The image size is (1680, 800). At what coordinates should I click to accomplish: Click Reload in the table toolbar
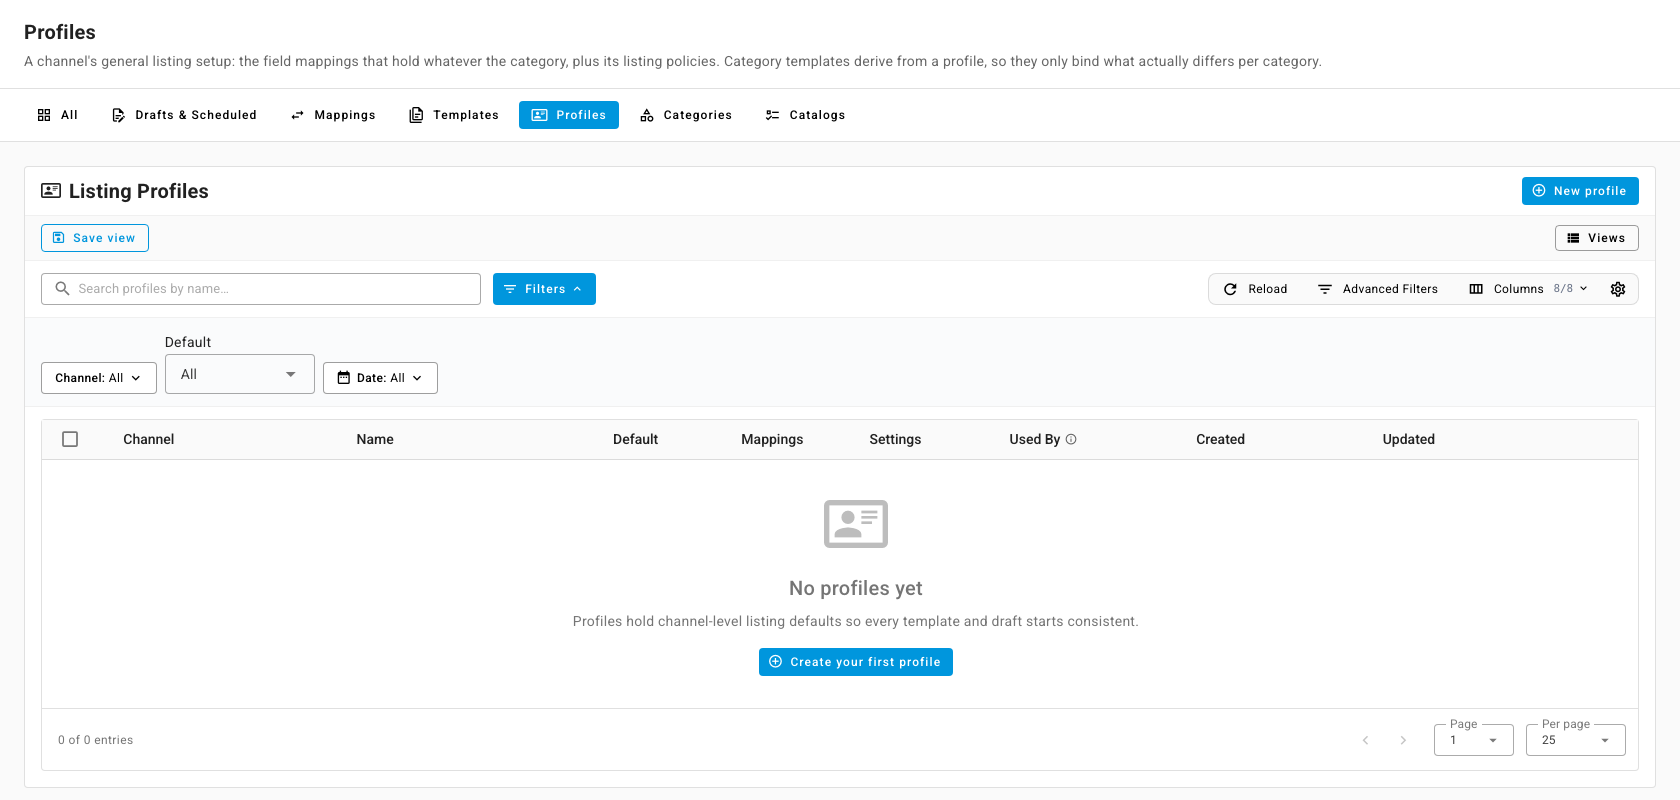pos(1256,289)
